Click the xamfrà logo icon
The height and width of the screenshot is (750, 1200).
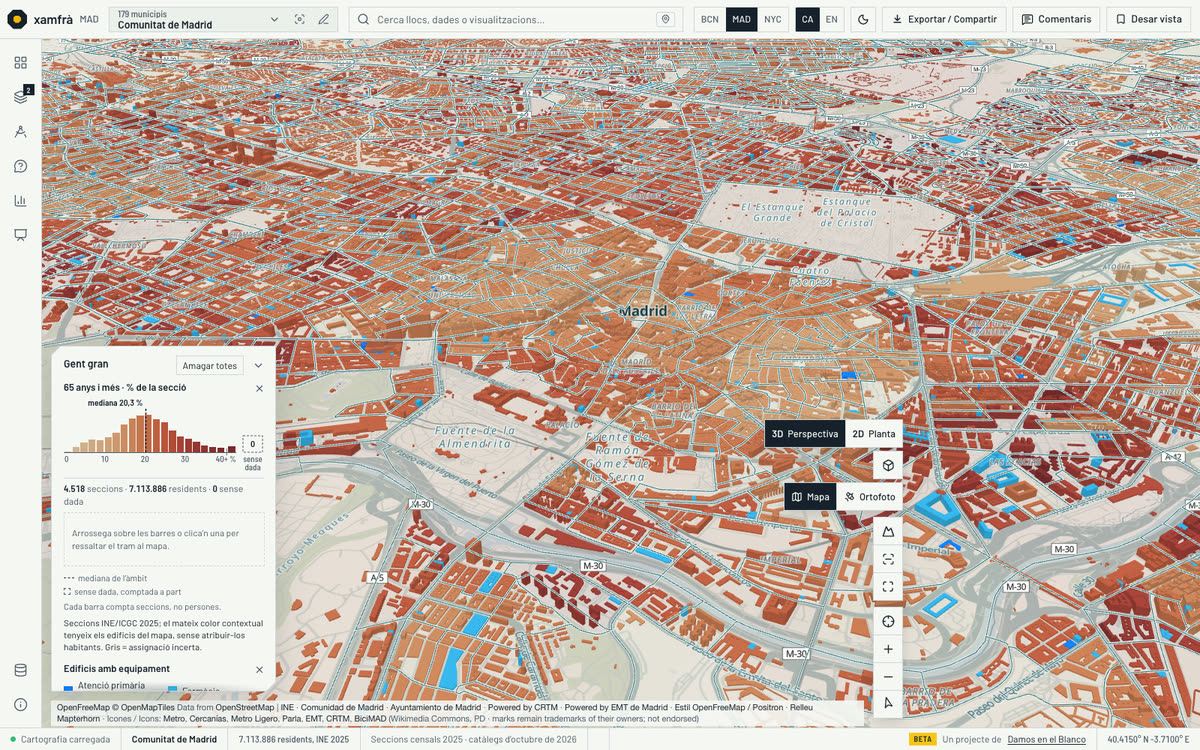pyautogui.click(x=17, y=19)
